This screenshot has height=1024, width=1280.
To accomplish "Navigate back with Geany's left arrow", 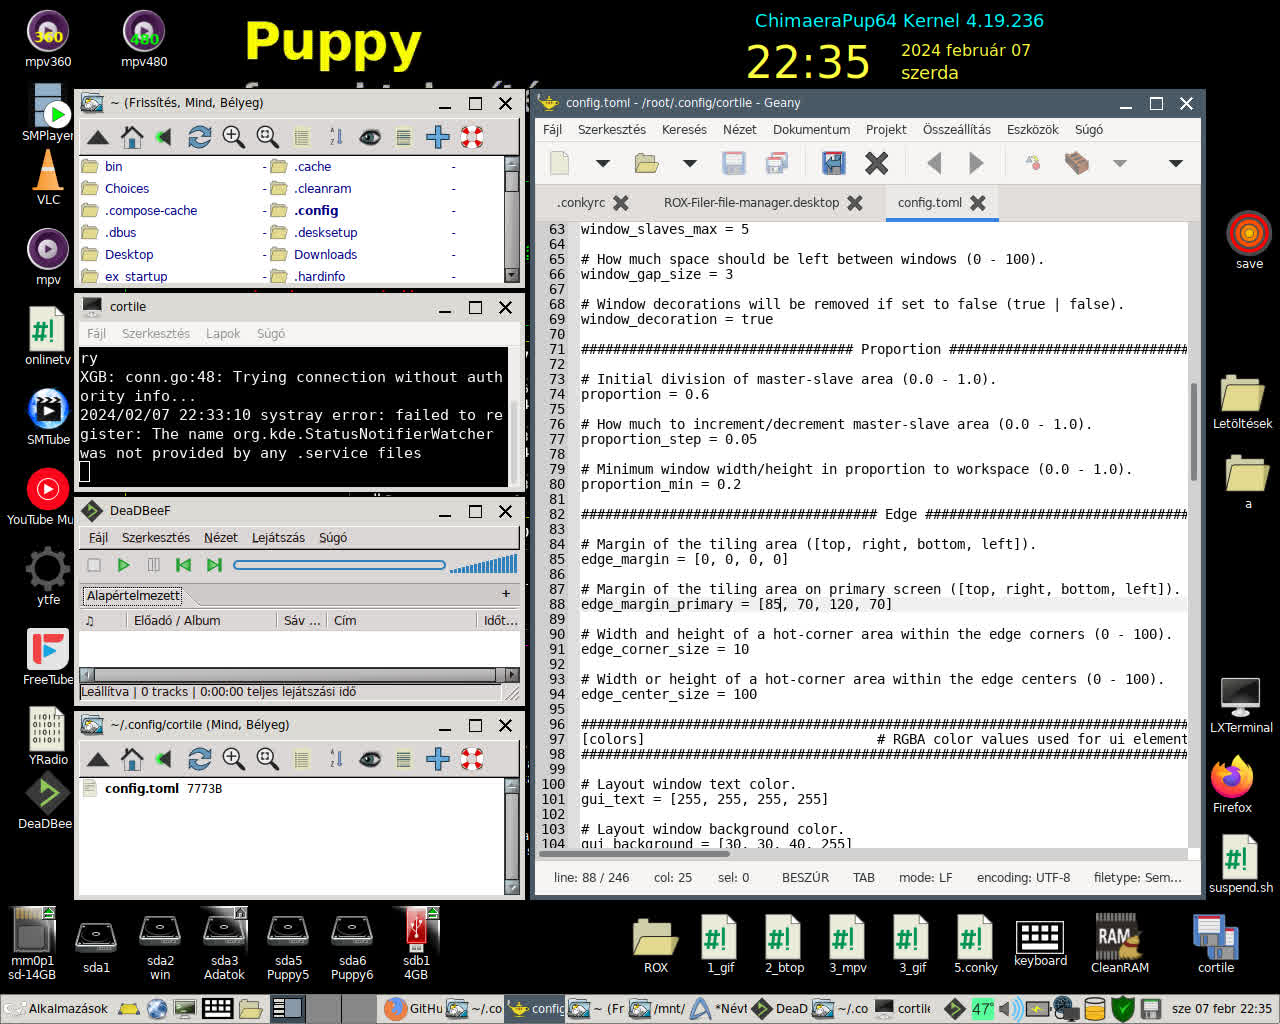I will (x=934, y=163).
